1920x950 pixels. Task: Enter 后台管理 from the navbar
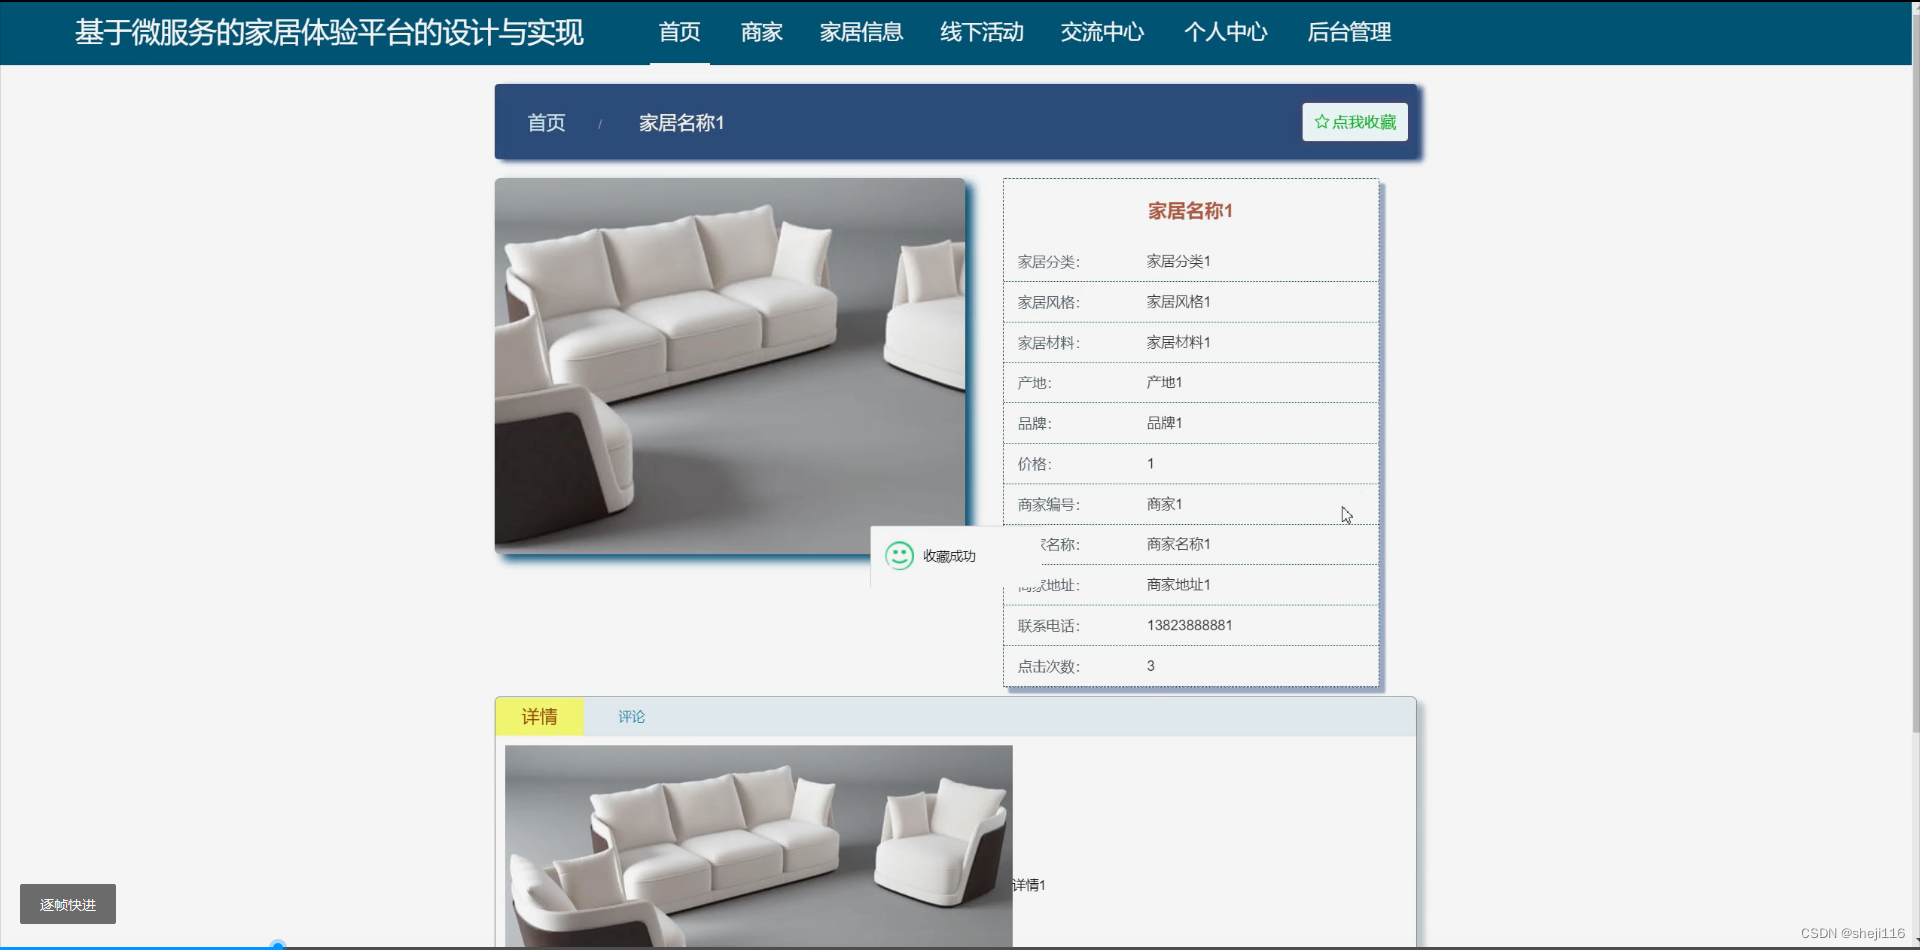point(1349,32)
